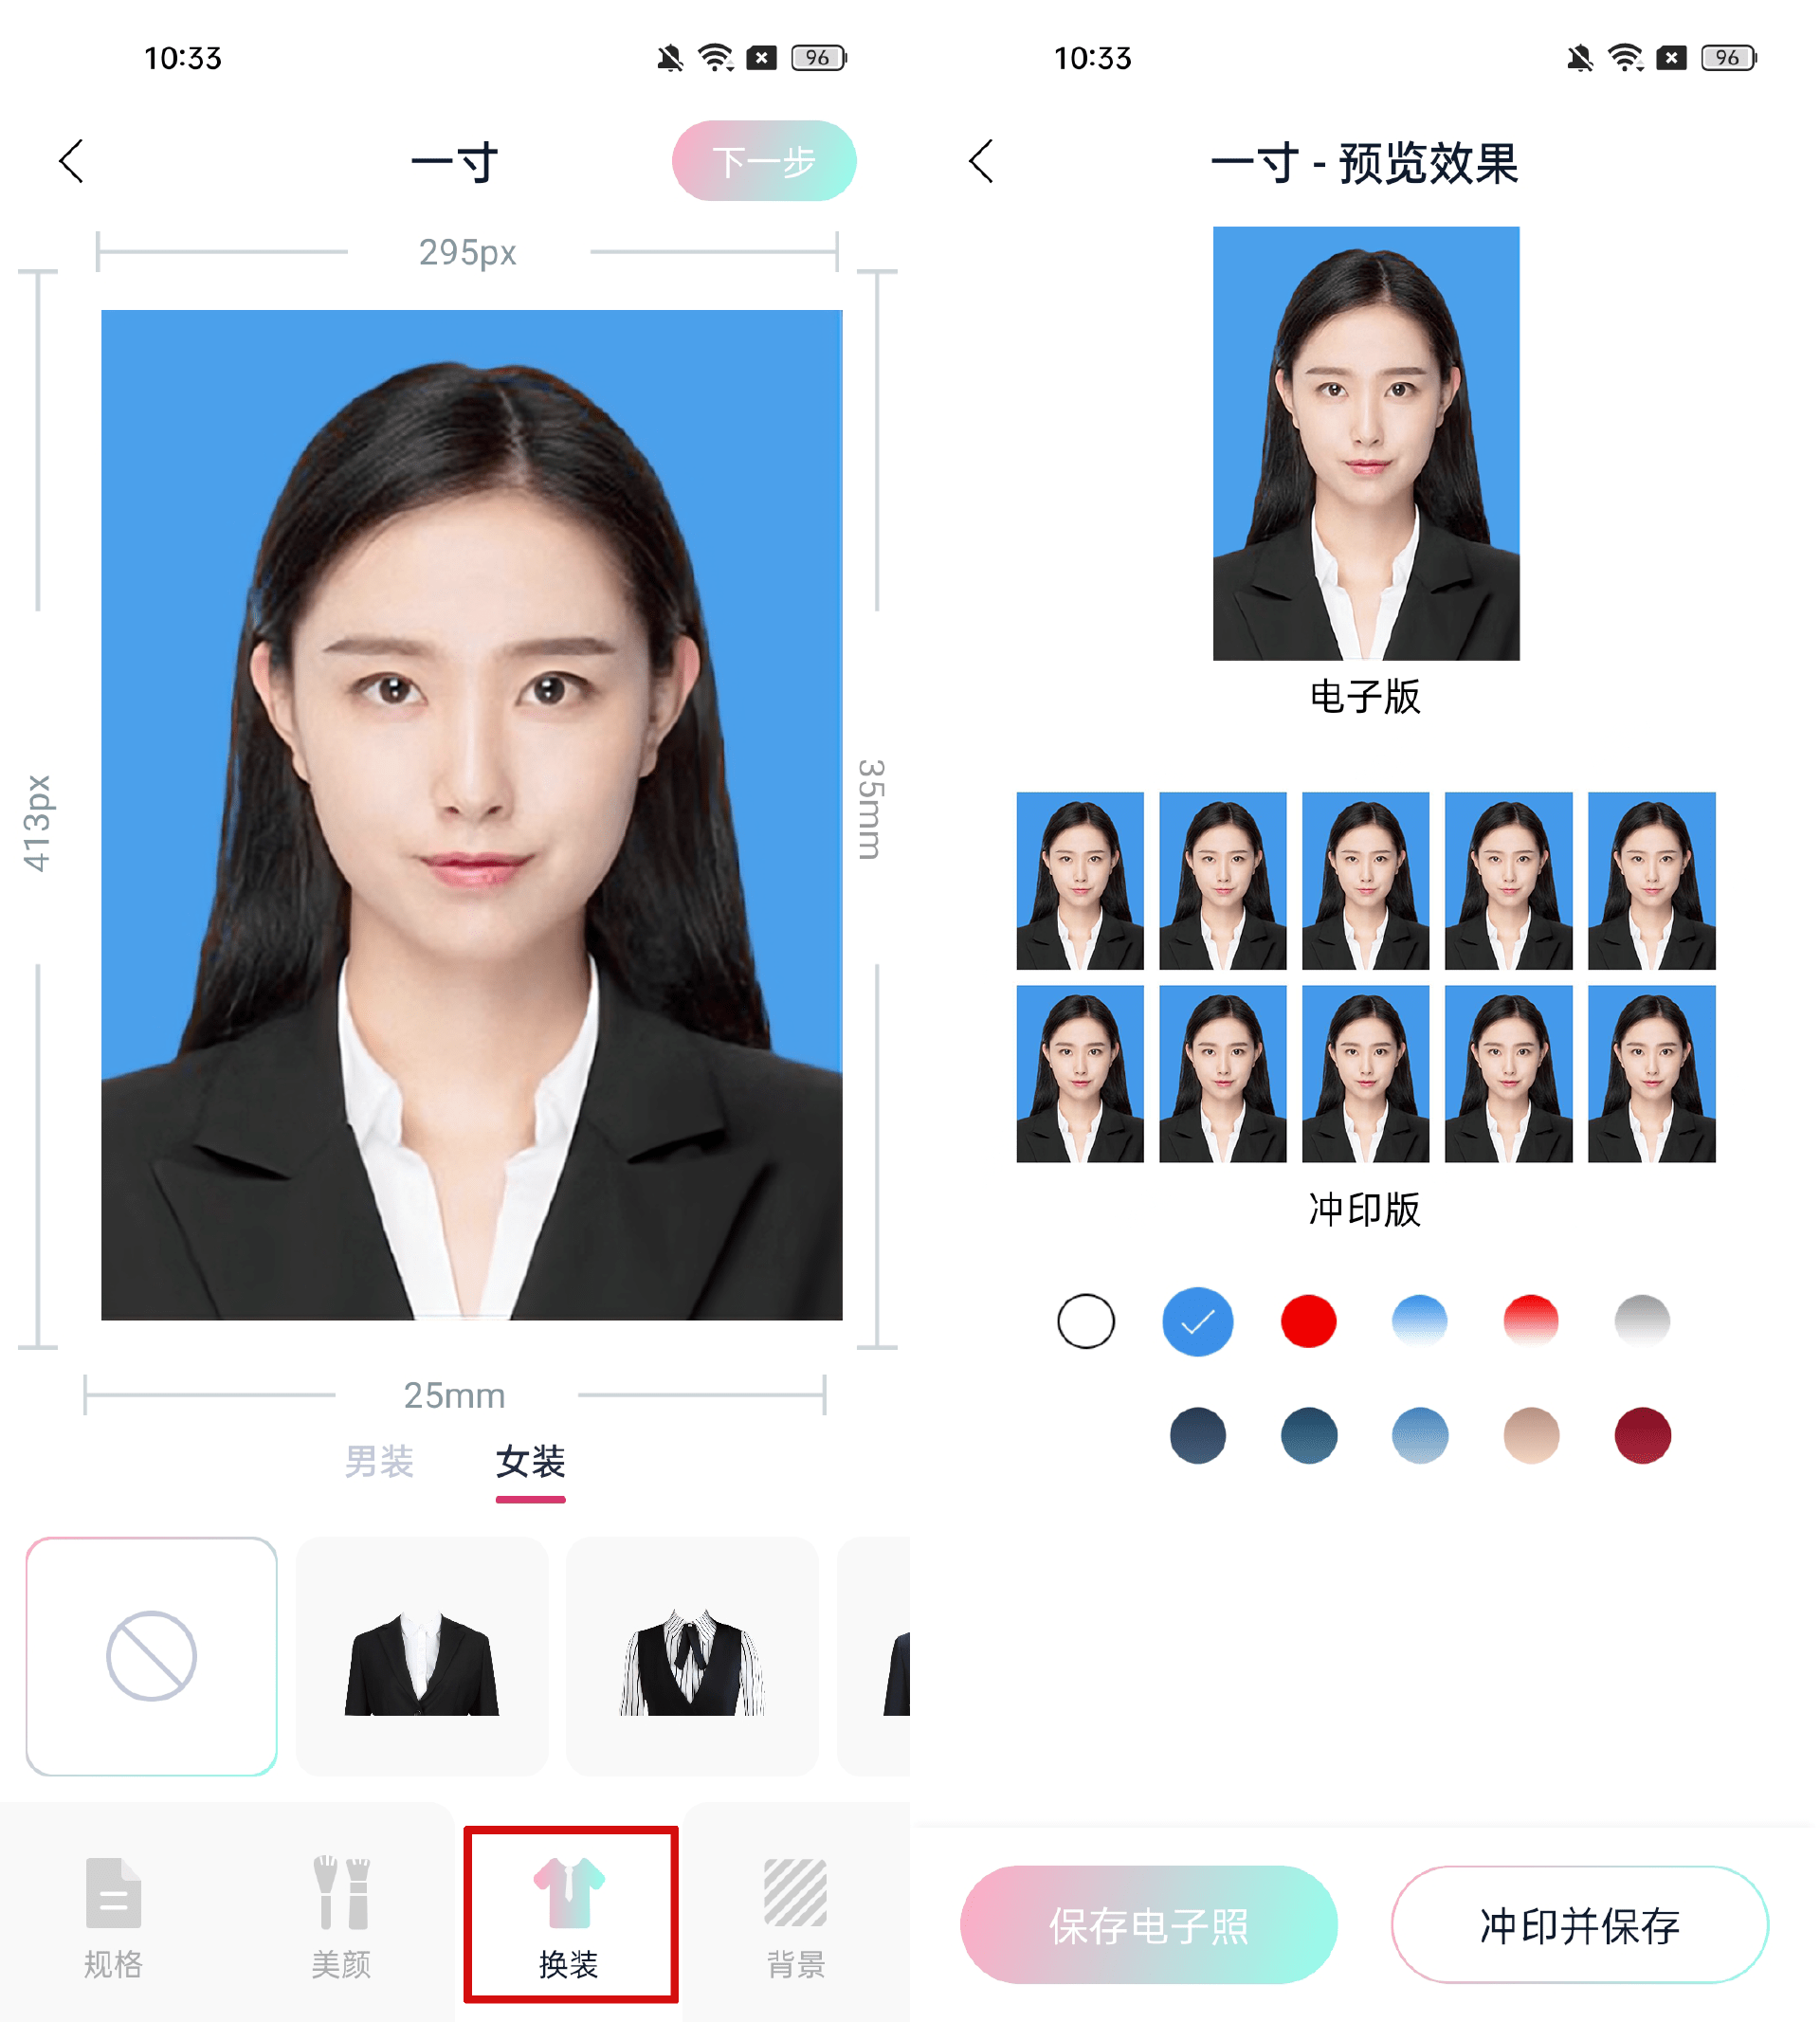Click the back arrow on left panel

[72, 161]
